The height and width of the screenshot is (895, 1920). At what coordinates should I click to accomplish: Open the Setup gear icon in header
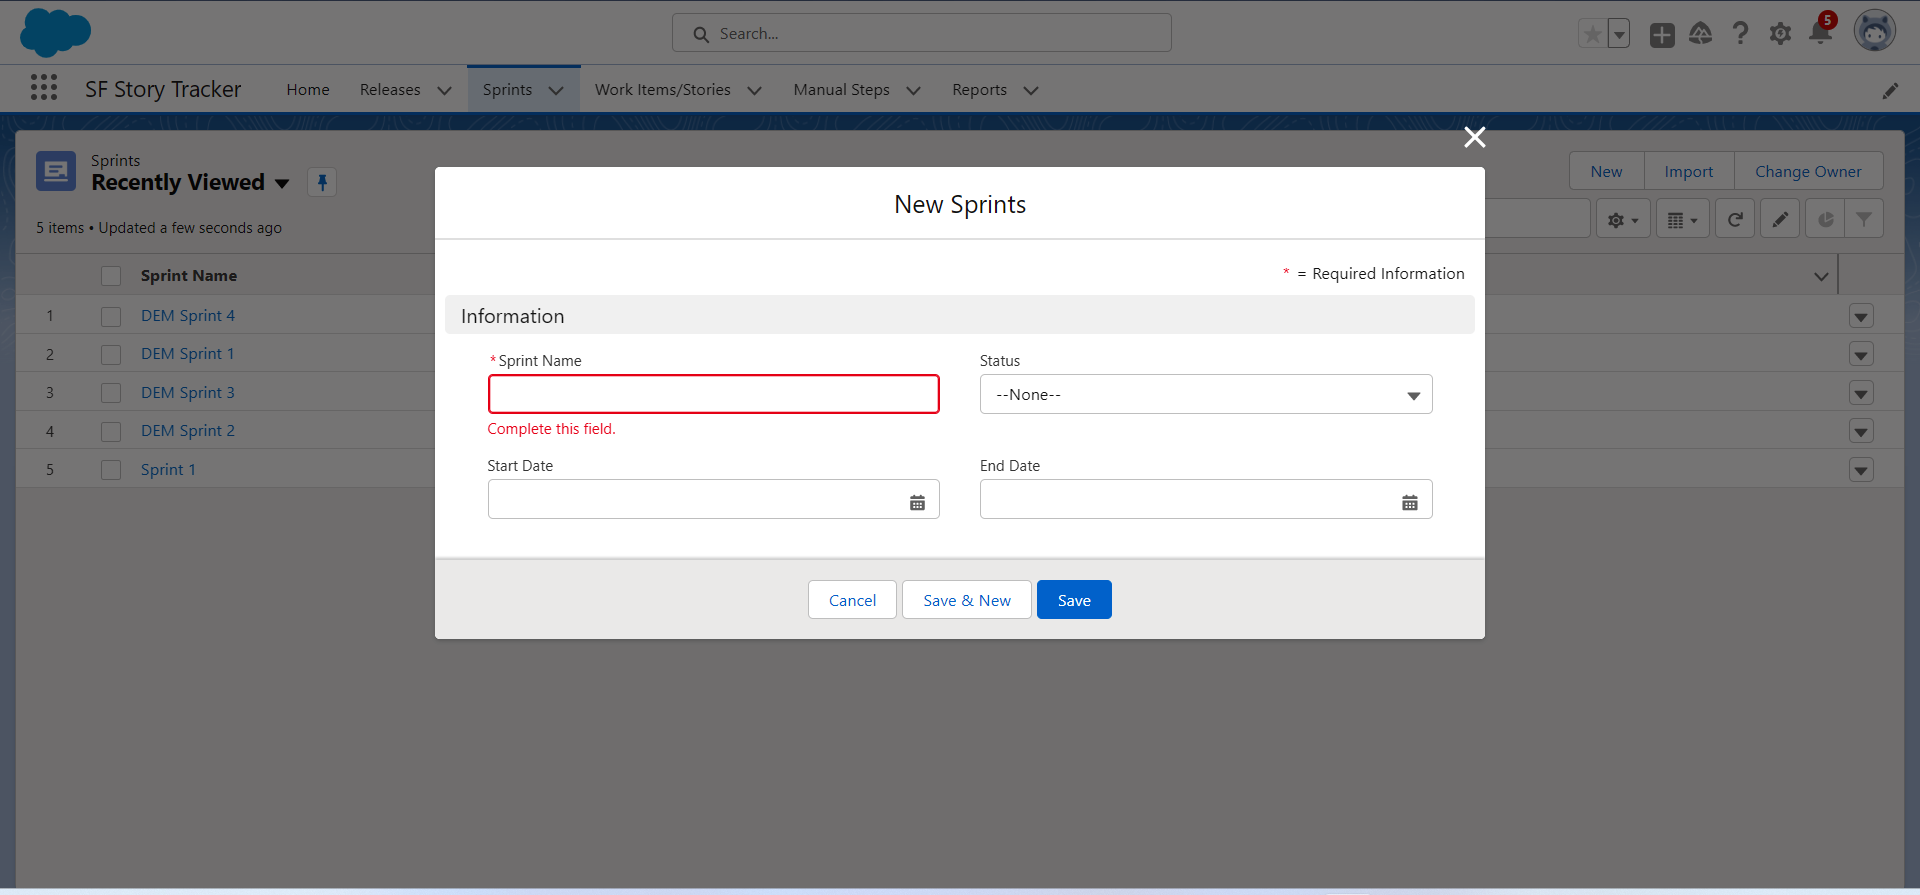[x=1780, y=34]
